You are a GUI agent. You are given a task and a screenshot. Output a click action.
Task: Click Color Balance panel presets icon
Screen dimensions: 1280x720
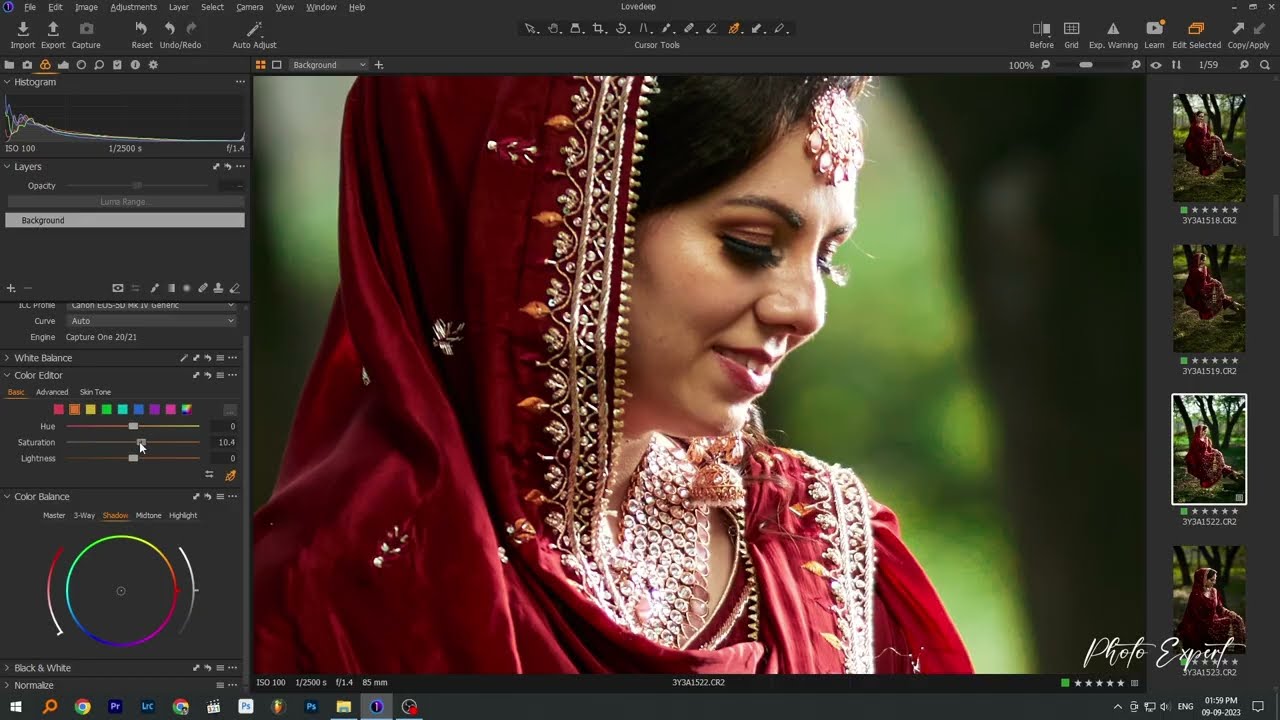(x=220, y=497)
